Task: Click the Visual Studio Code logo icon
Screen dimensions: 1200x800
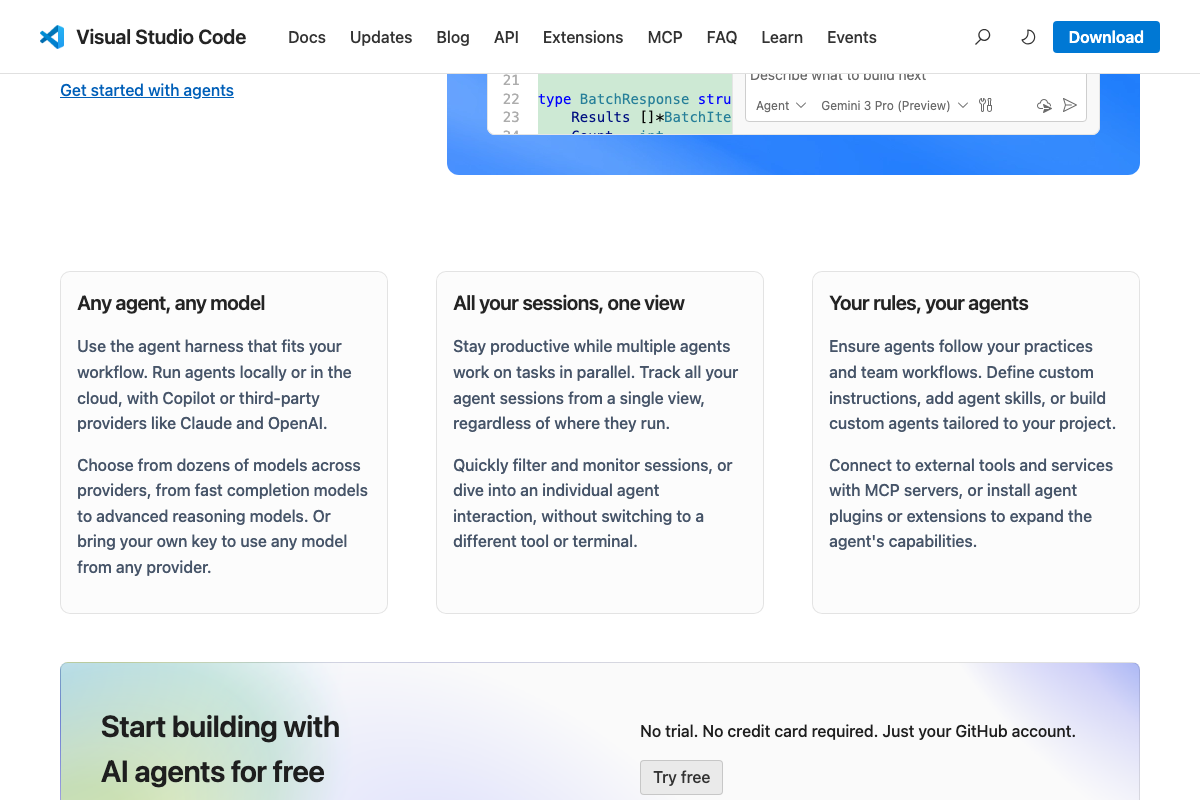Action: (x=51, y=37)
